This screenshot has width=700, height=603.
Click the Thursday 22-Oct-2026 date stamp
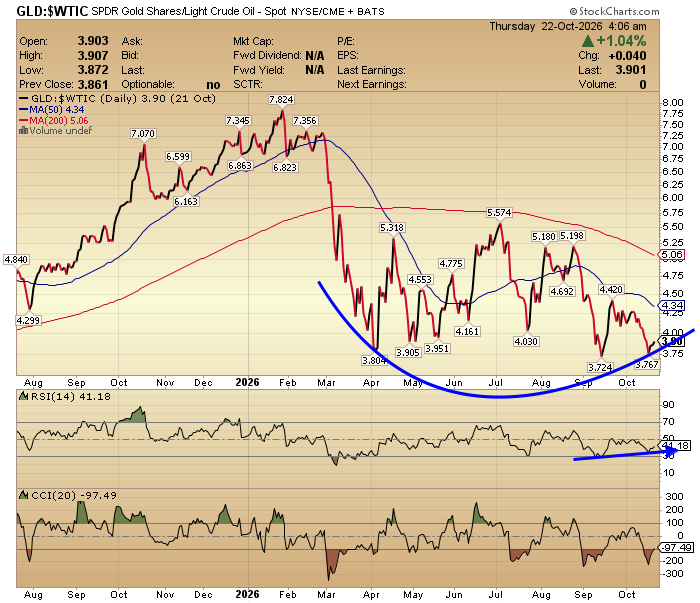click(x=568, y=26)
